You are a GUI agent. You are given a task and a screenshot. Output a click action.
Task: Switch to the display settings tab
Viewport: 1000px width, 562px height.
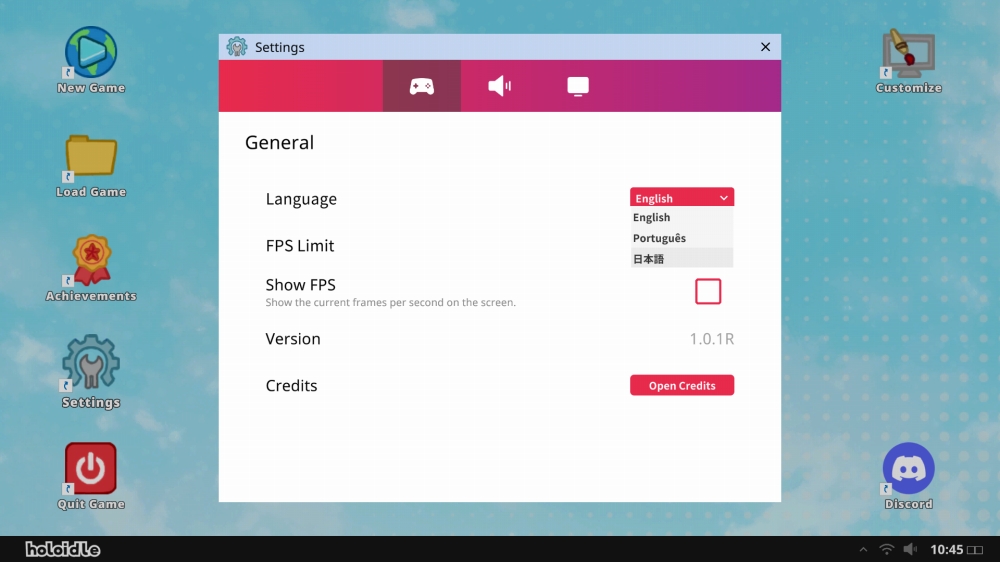pos(578,86)
